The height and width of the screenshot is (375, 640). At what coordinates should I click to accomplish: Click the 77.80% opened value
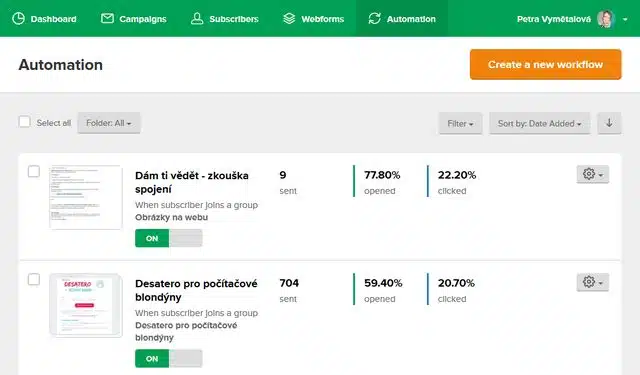click(382, 175)
